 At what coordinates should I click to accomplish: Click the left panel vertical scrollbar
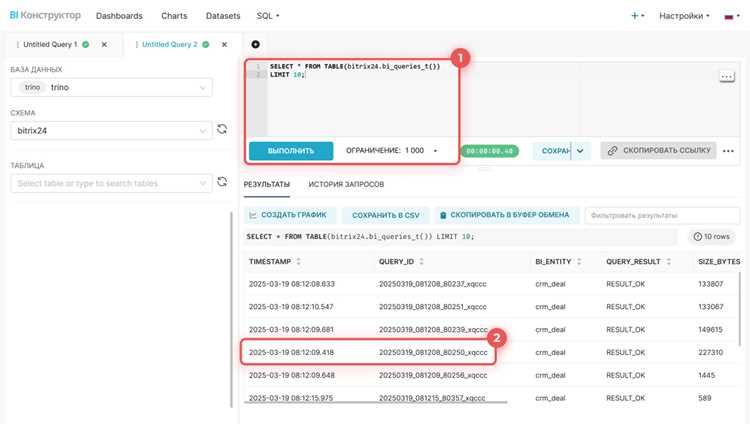(232, 309)
